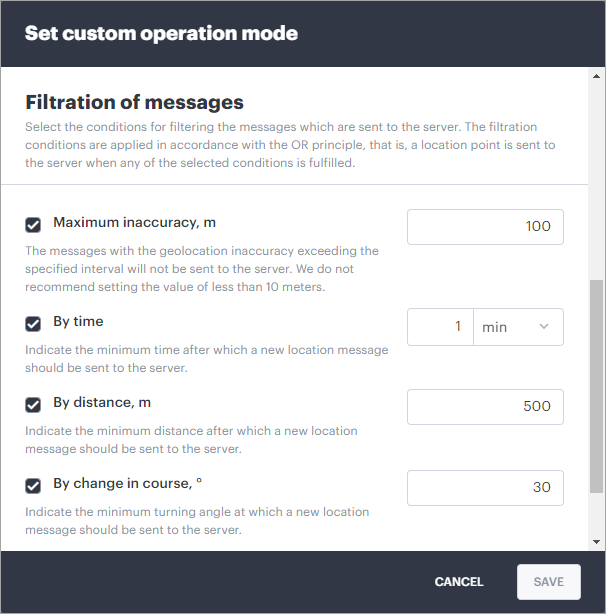
Task: Click the 'By time' label text
Action: tap(78, 322)
